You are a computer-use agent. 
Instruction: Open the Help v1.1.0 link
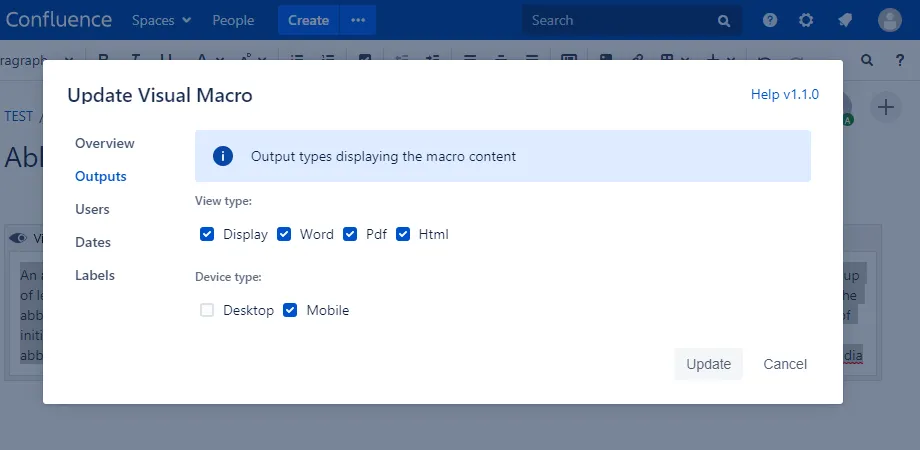coord(784,94)
